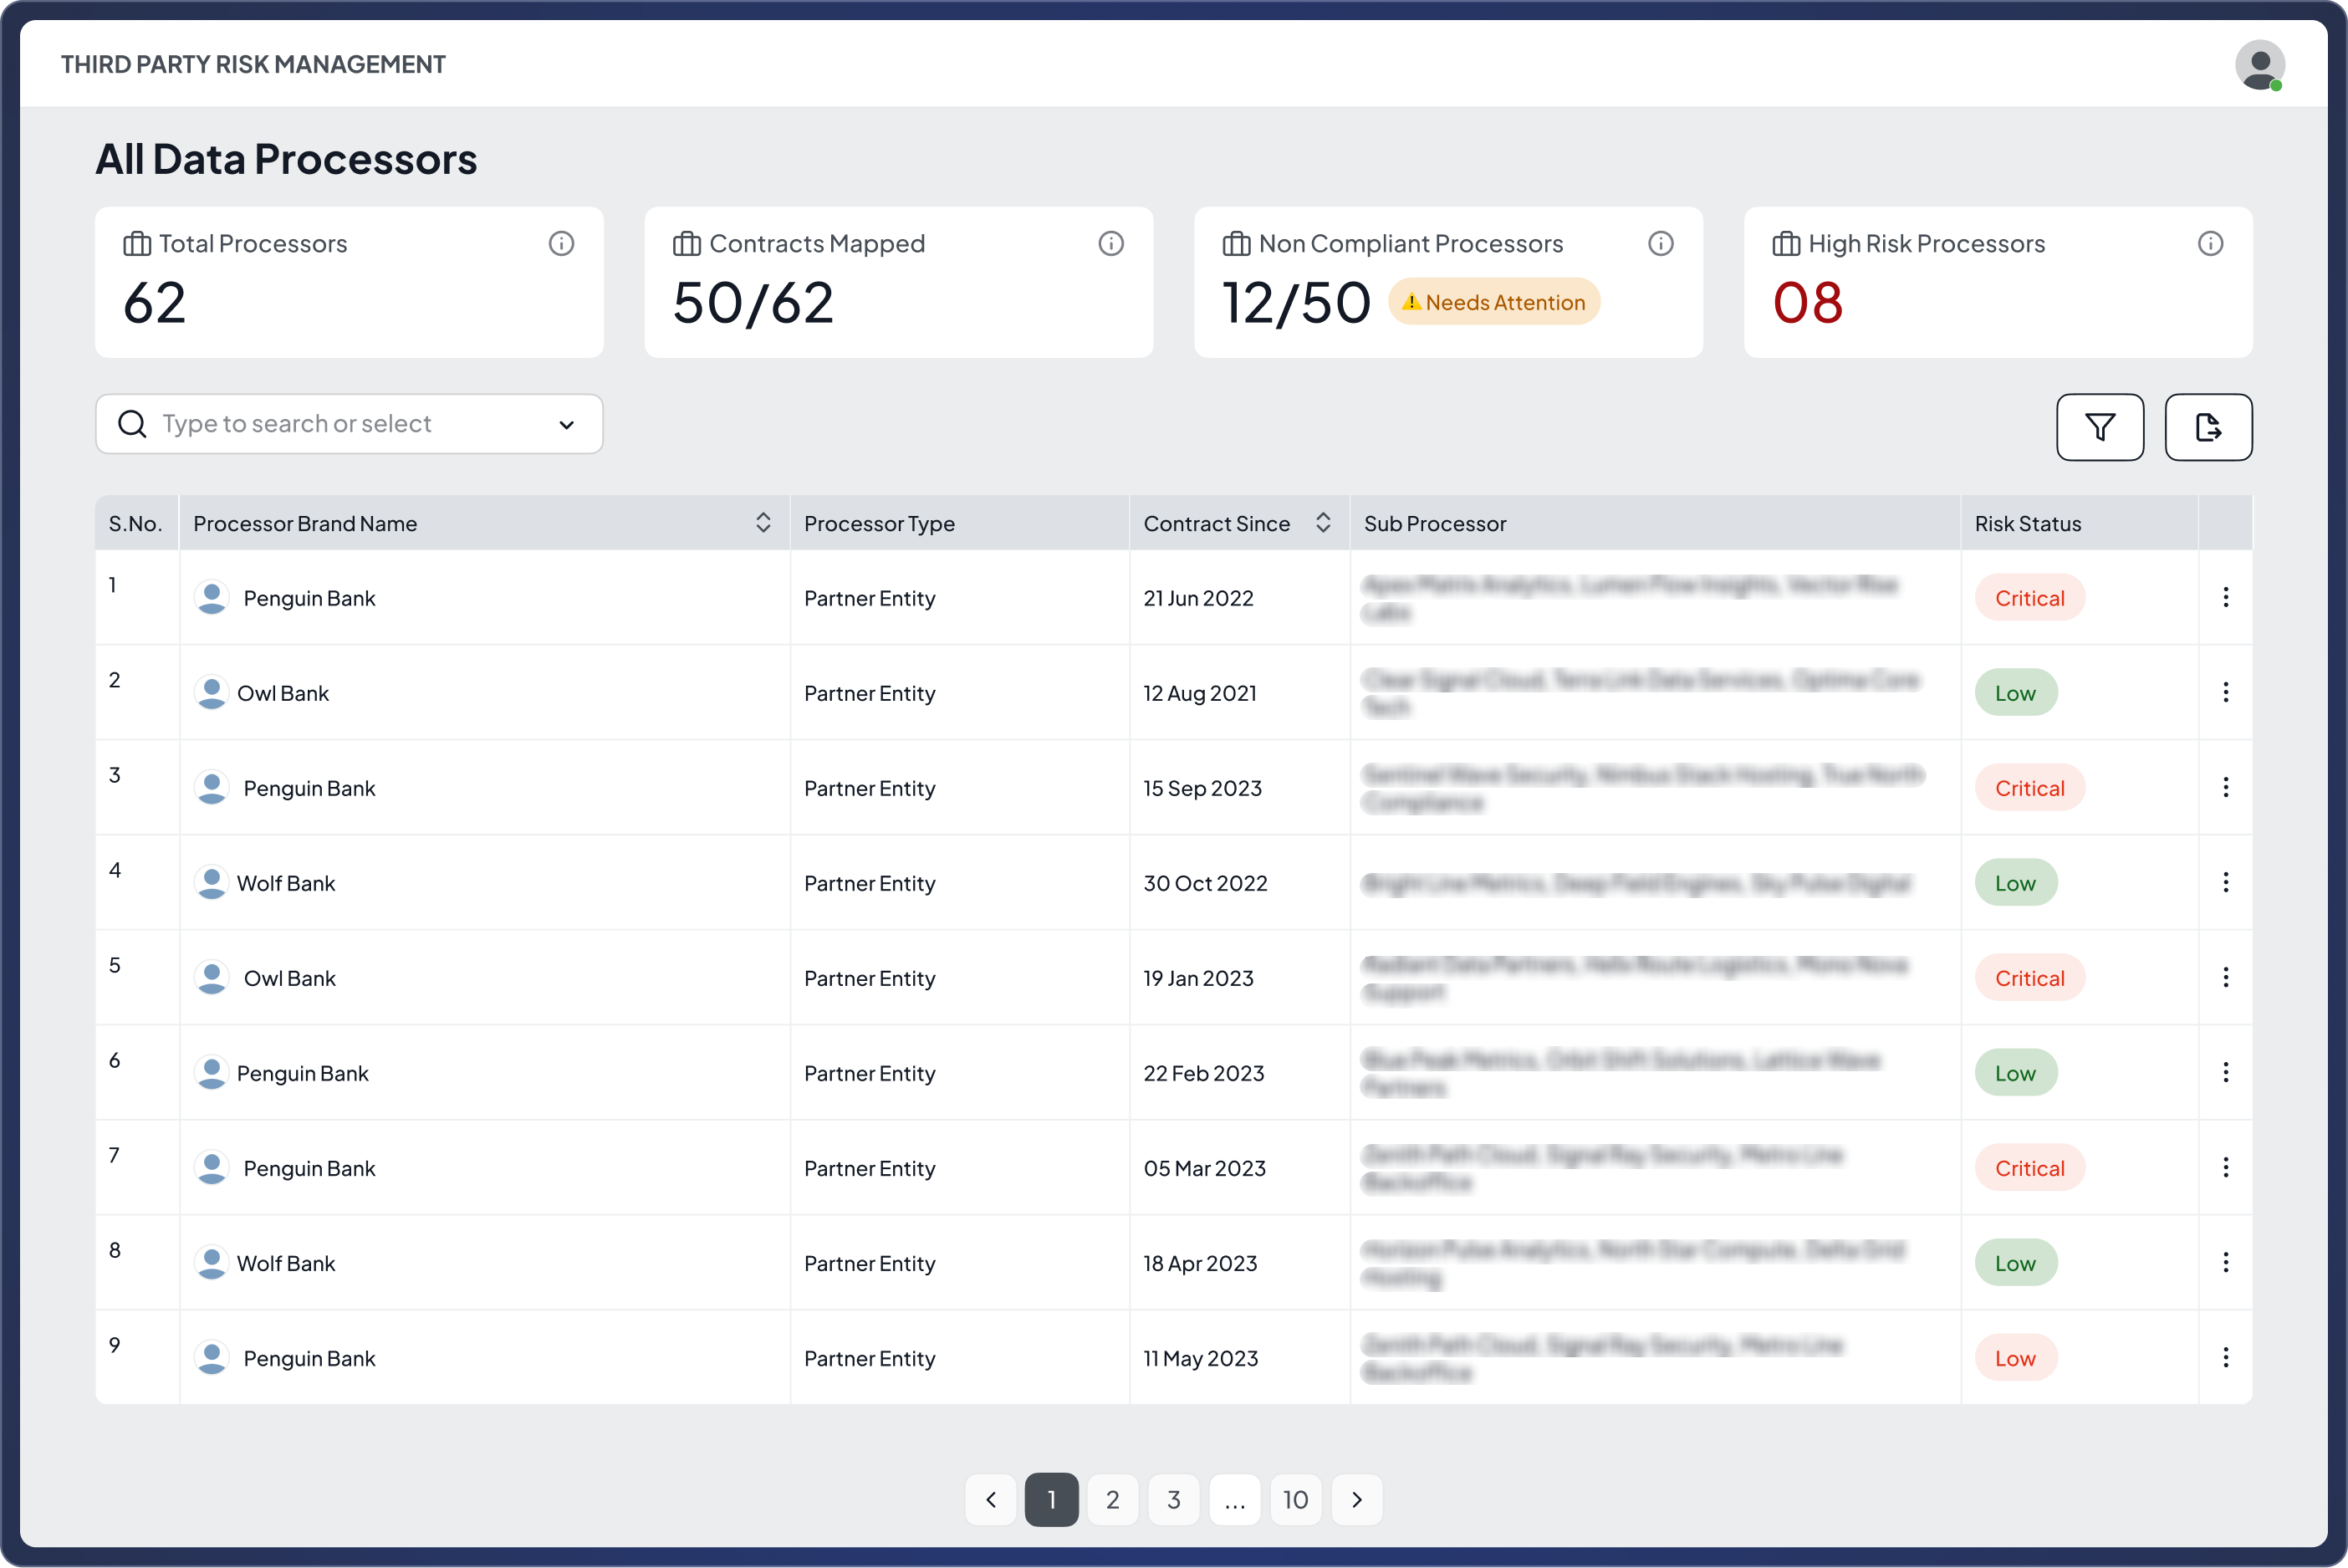2348x1568 pixels.
Task: Click the red '08' high risk value
Action: pyautogui.click(x=1807, y=303)
